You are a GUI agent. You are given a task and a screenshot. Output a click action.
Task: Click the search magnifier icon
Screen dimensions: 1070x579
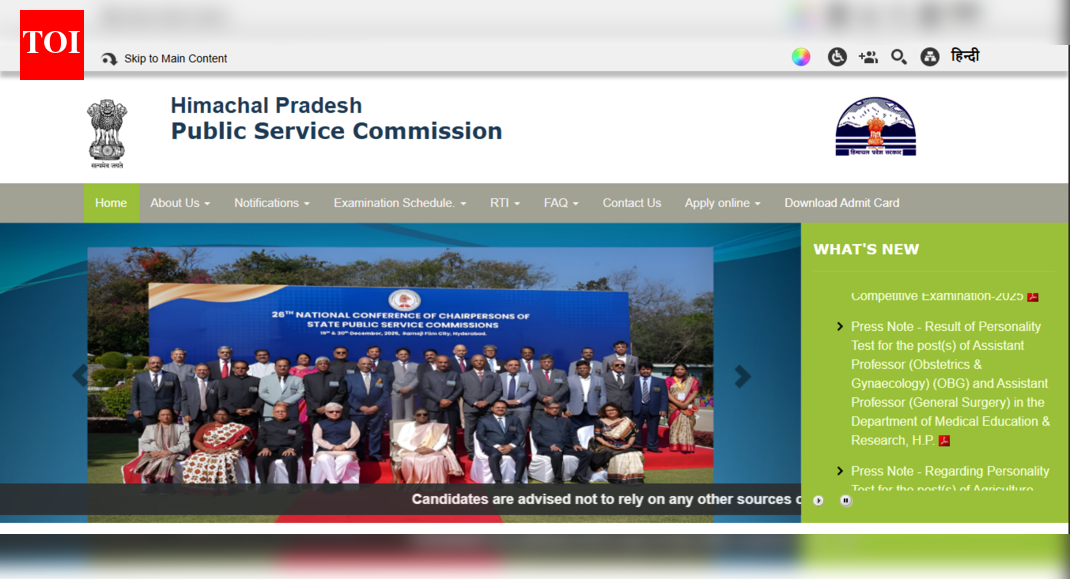(899, 57)
